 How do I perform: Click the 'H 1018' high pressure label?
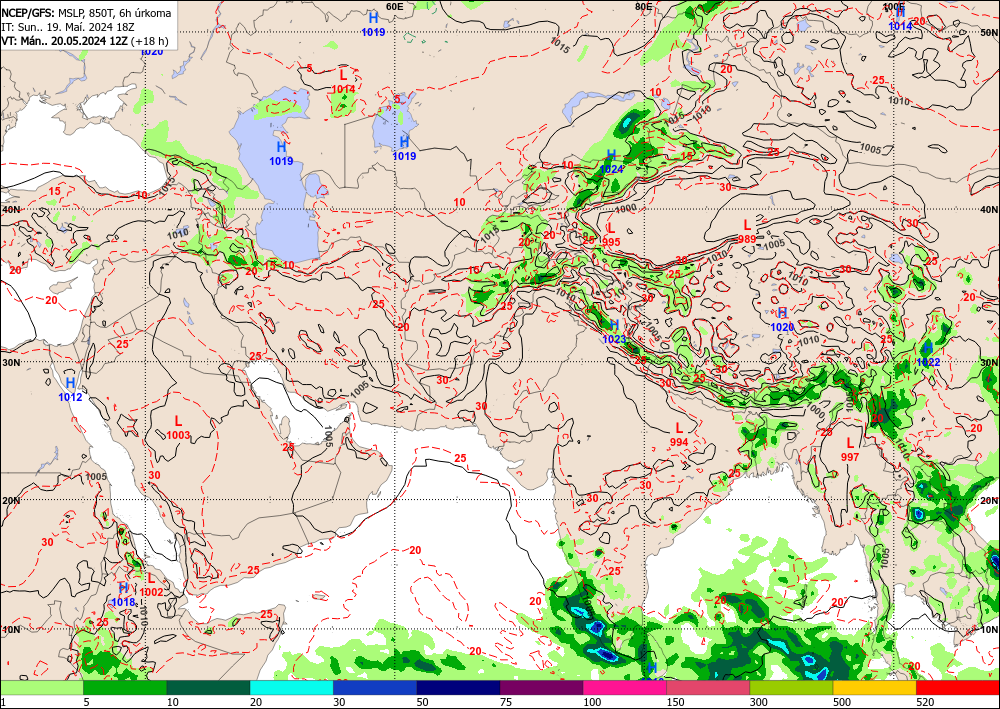[123, 594]
